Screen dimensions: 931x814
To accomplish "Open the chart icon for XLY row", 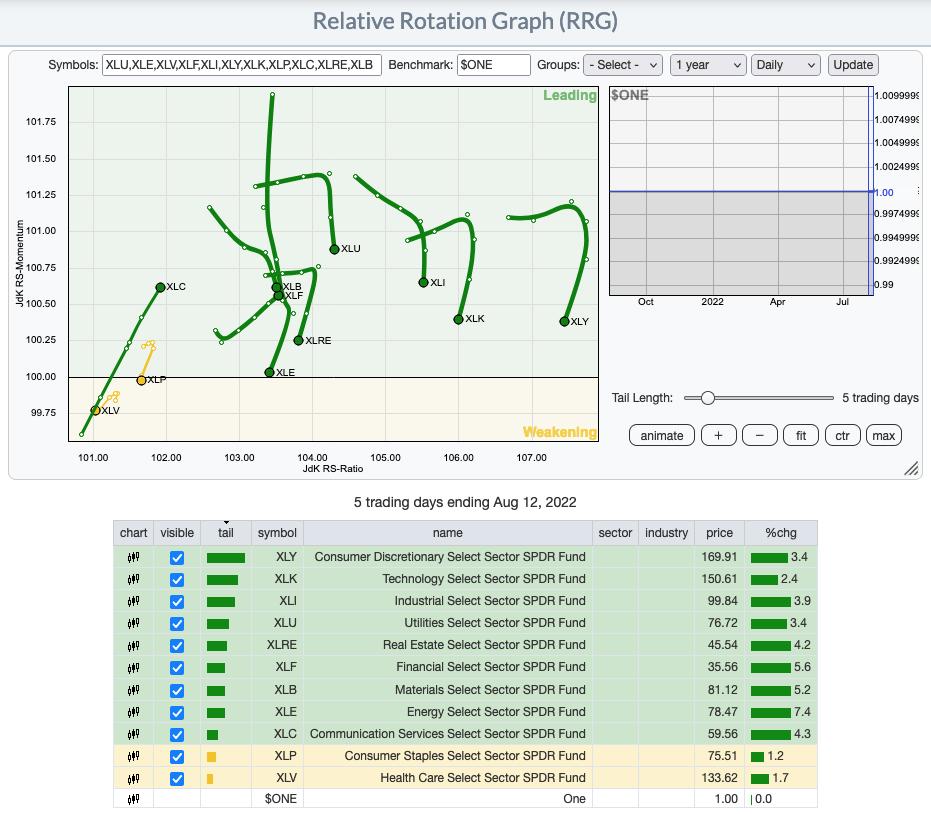I will 133,557.
